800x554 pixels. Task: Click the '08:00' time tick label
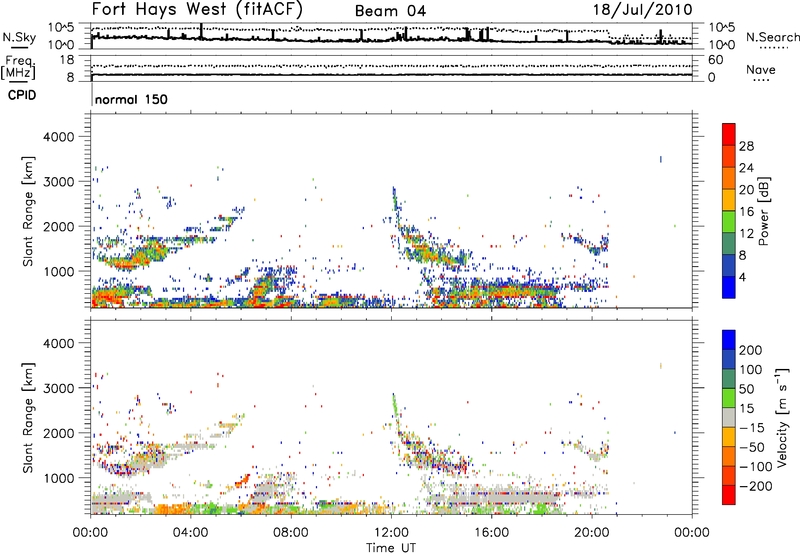[x=291, y=533]
